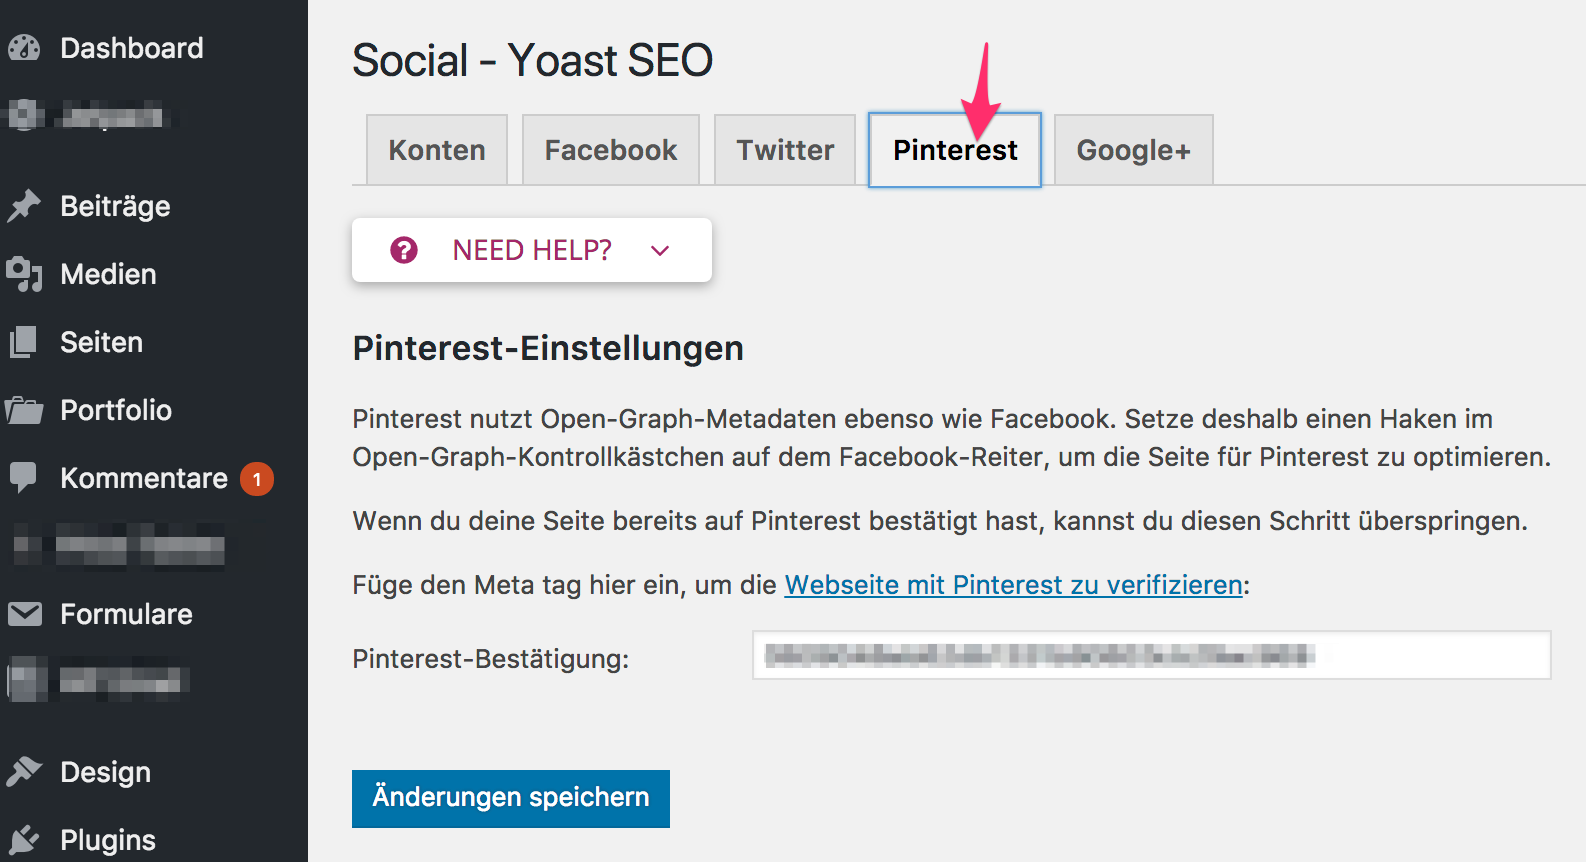Click the Seiten pages icon

click(x=24, y=342)
